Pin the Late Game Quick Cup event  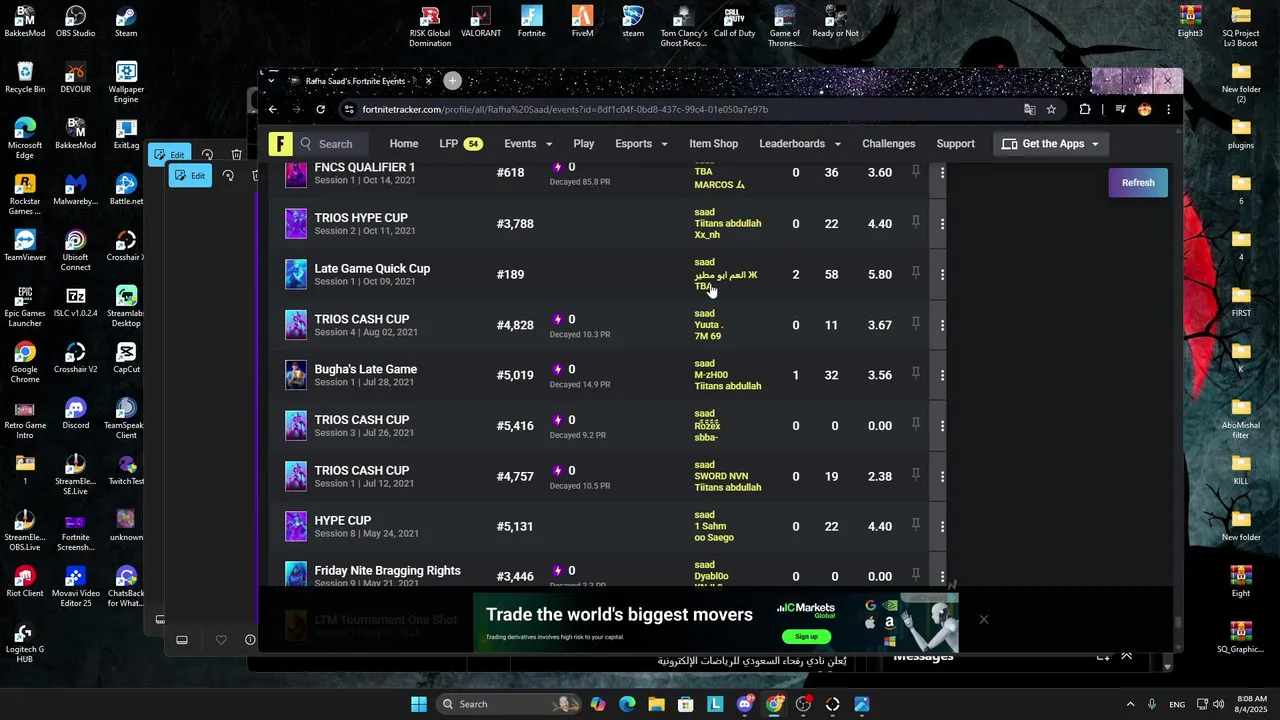915,273
